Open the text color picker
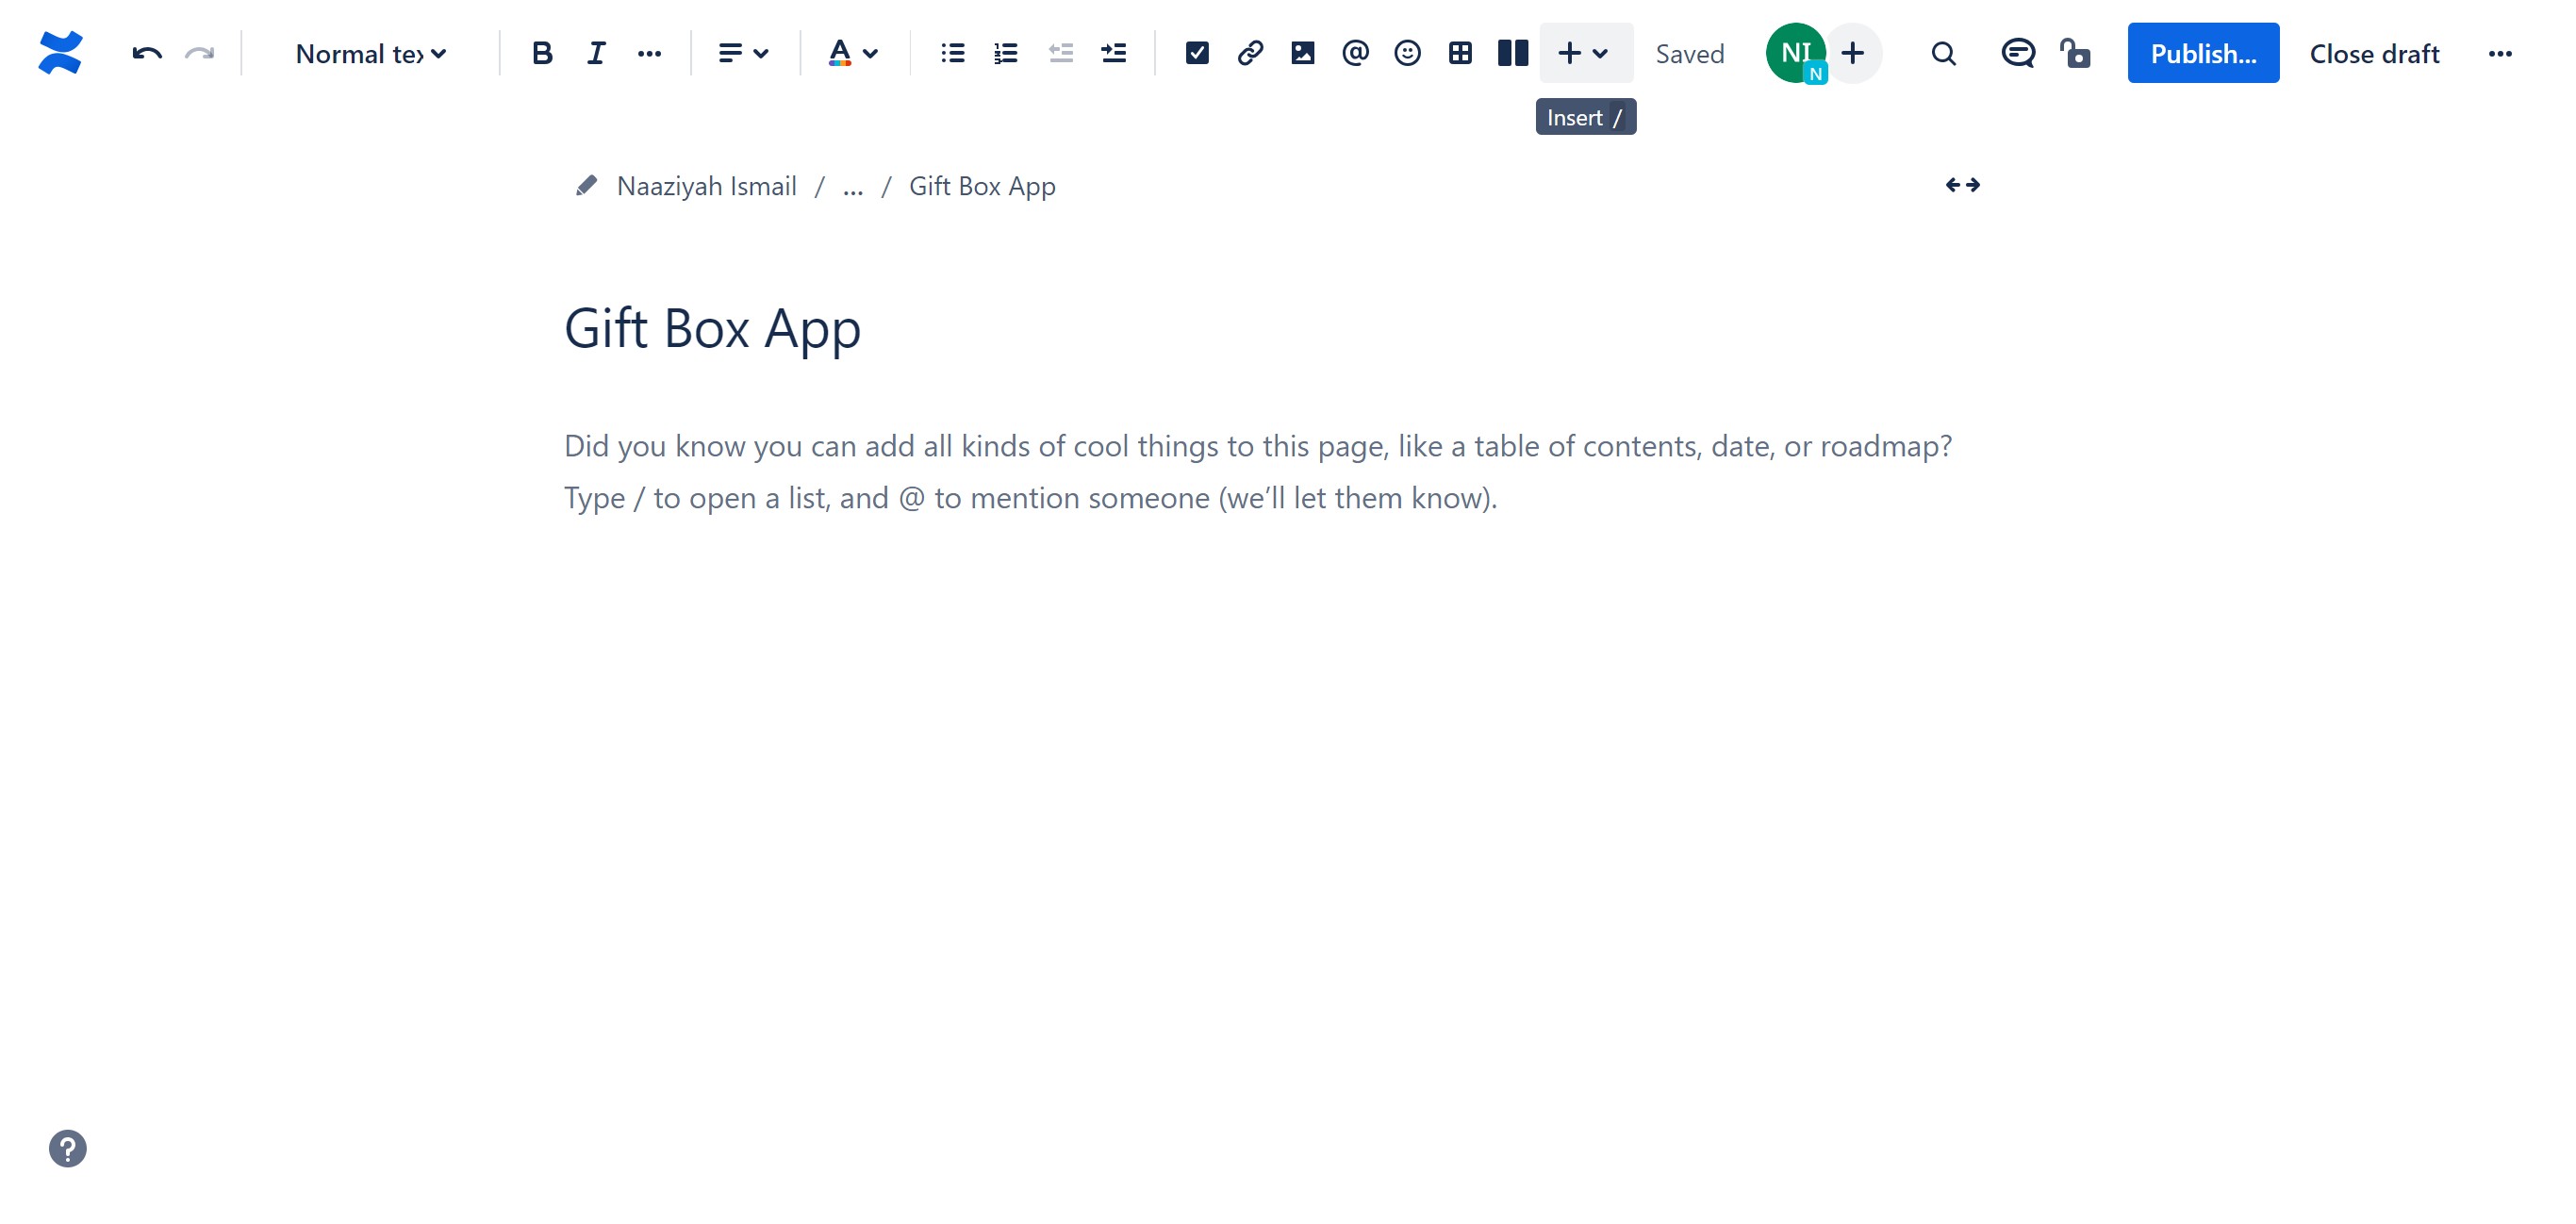 click(x=852, y=53)
